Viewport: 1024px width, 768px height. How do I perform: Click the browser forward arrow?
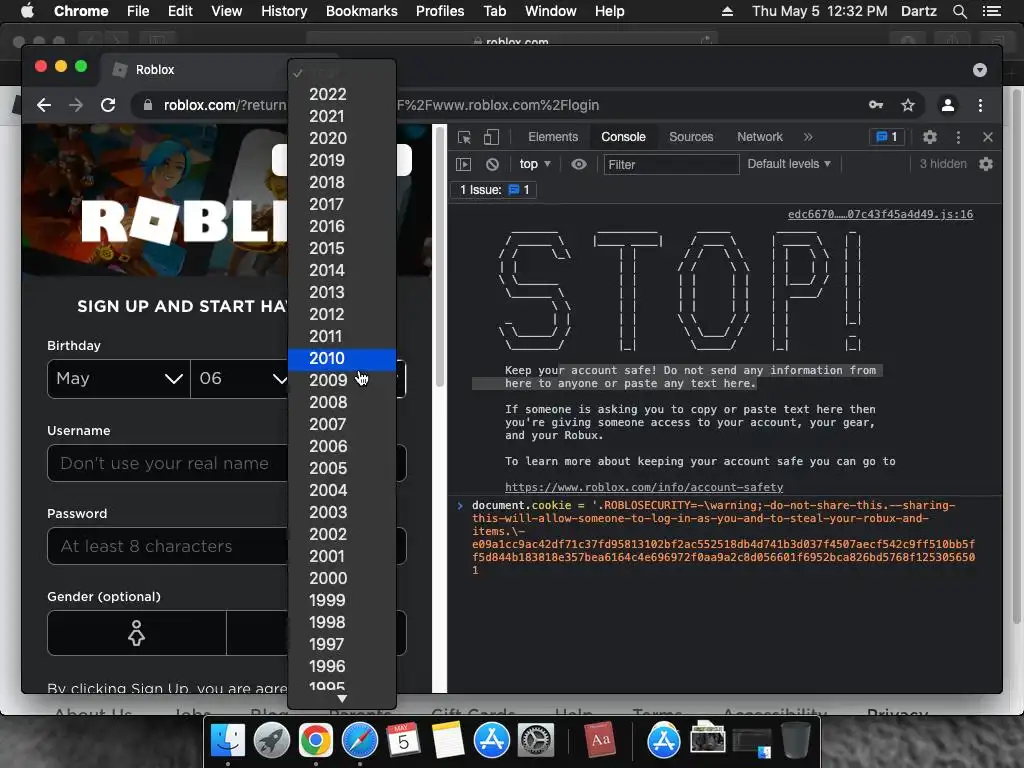(76, 105)
